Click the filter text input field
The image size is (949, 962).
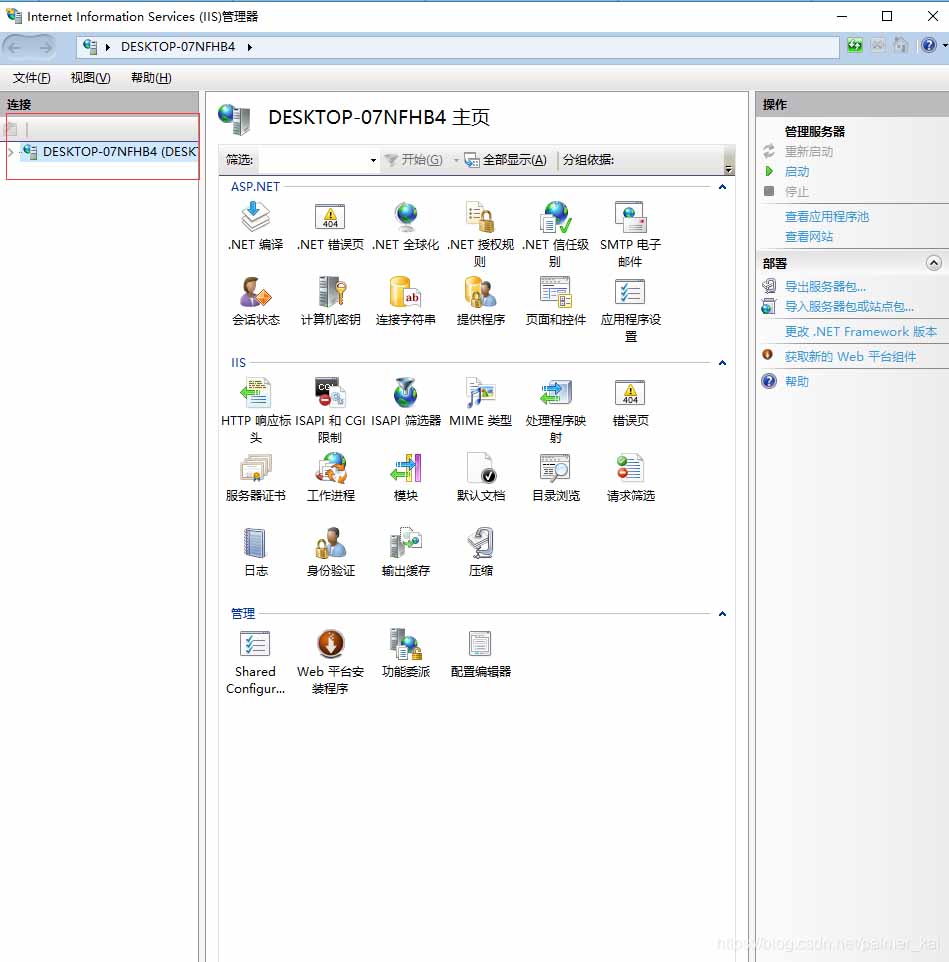312,160
